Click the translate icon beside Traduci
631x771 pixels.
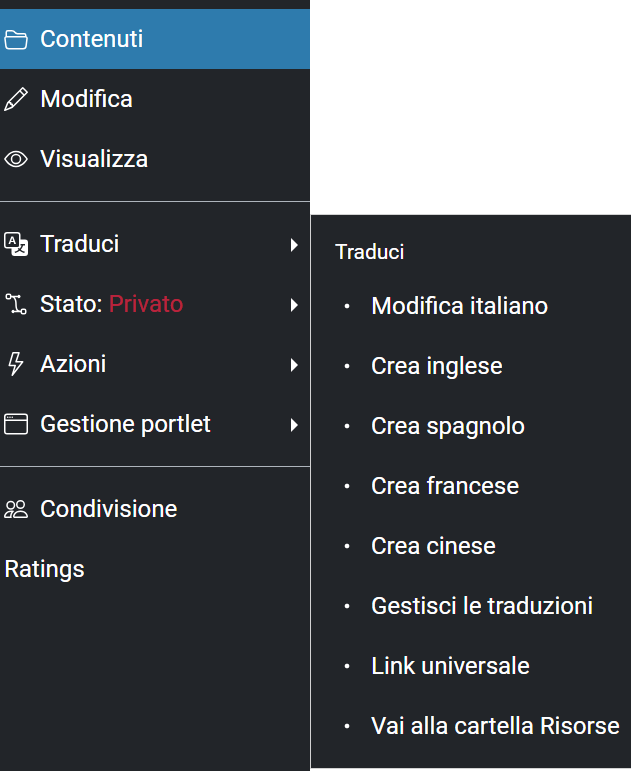16,244
